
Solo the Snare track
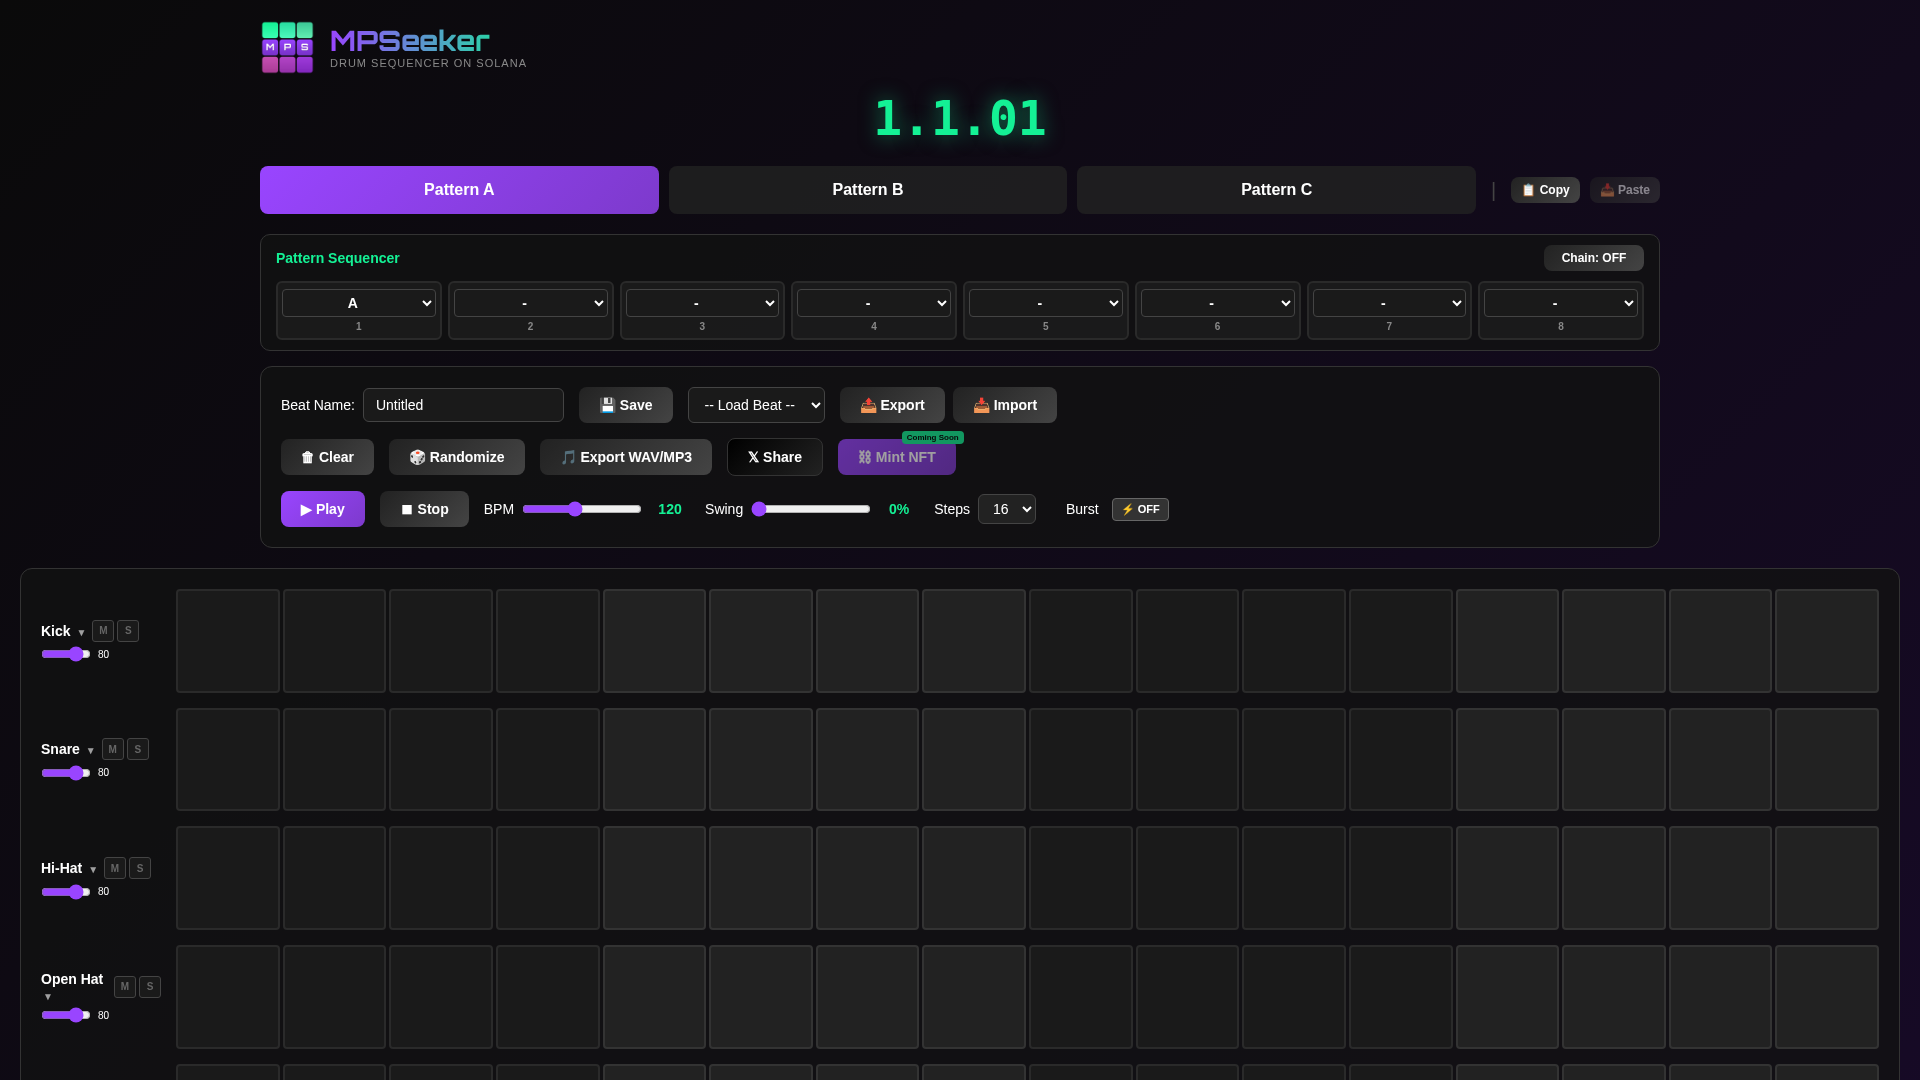tap(138, 749)
